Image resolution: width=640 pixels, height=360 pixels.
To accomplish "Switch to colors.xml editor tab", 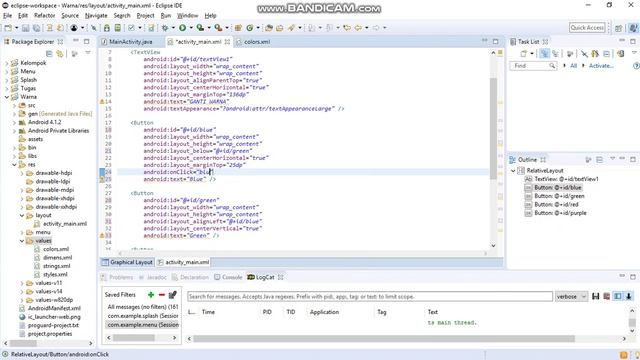I will coord(257,42).
